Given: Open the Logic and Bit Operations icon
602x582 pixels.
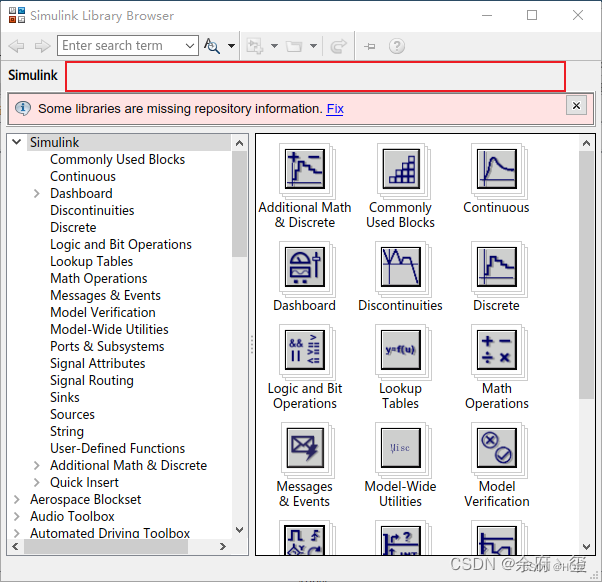Looking at the screenshot, I should point(305,350).
